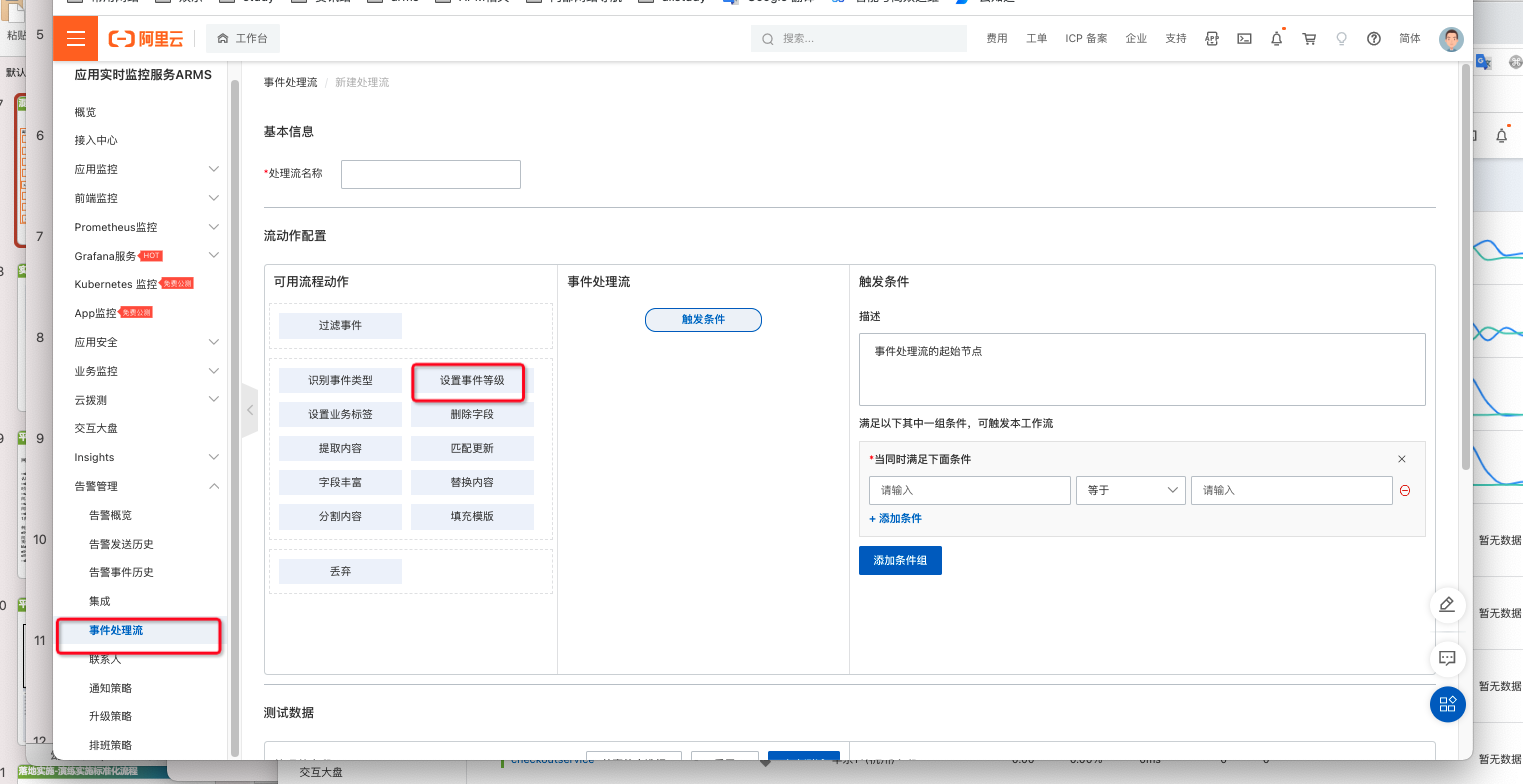
Task: Click 添加条件 link
Action: (895, 518)
